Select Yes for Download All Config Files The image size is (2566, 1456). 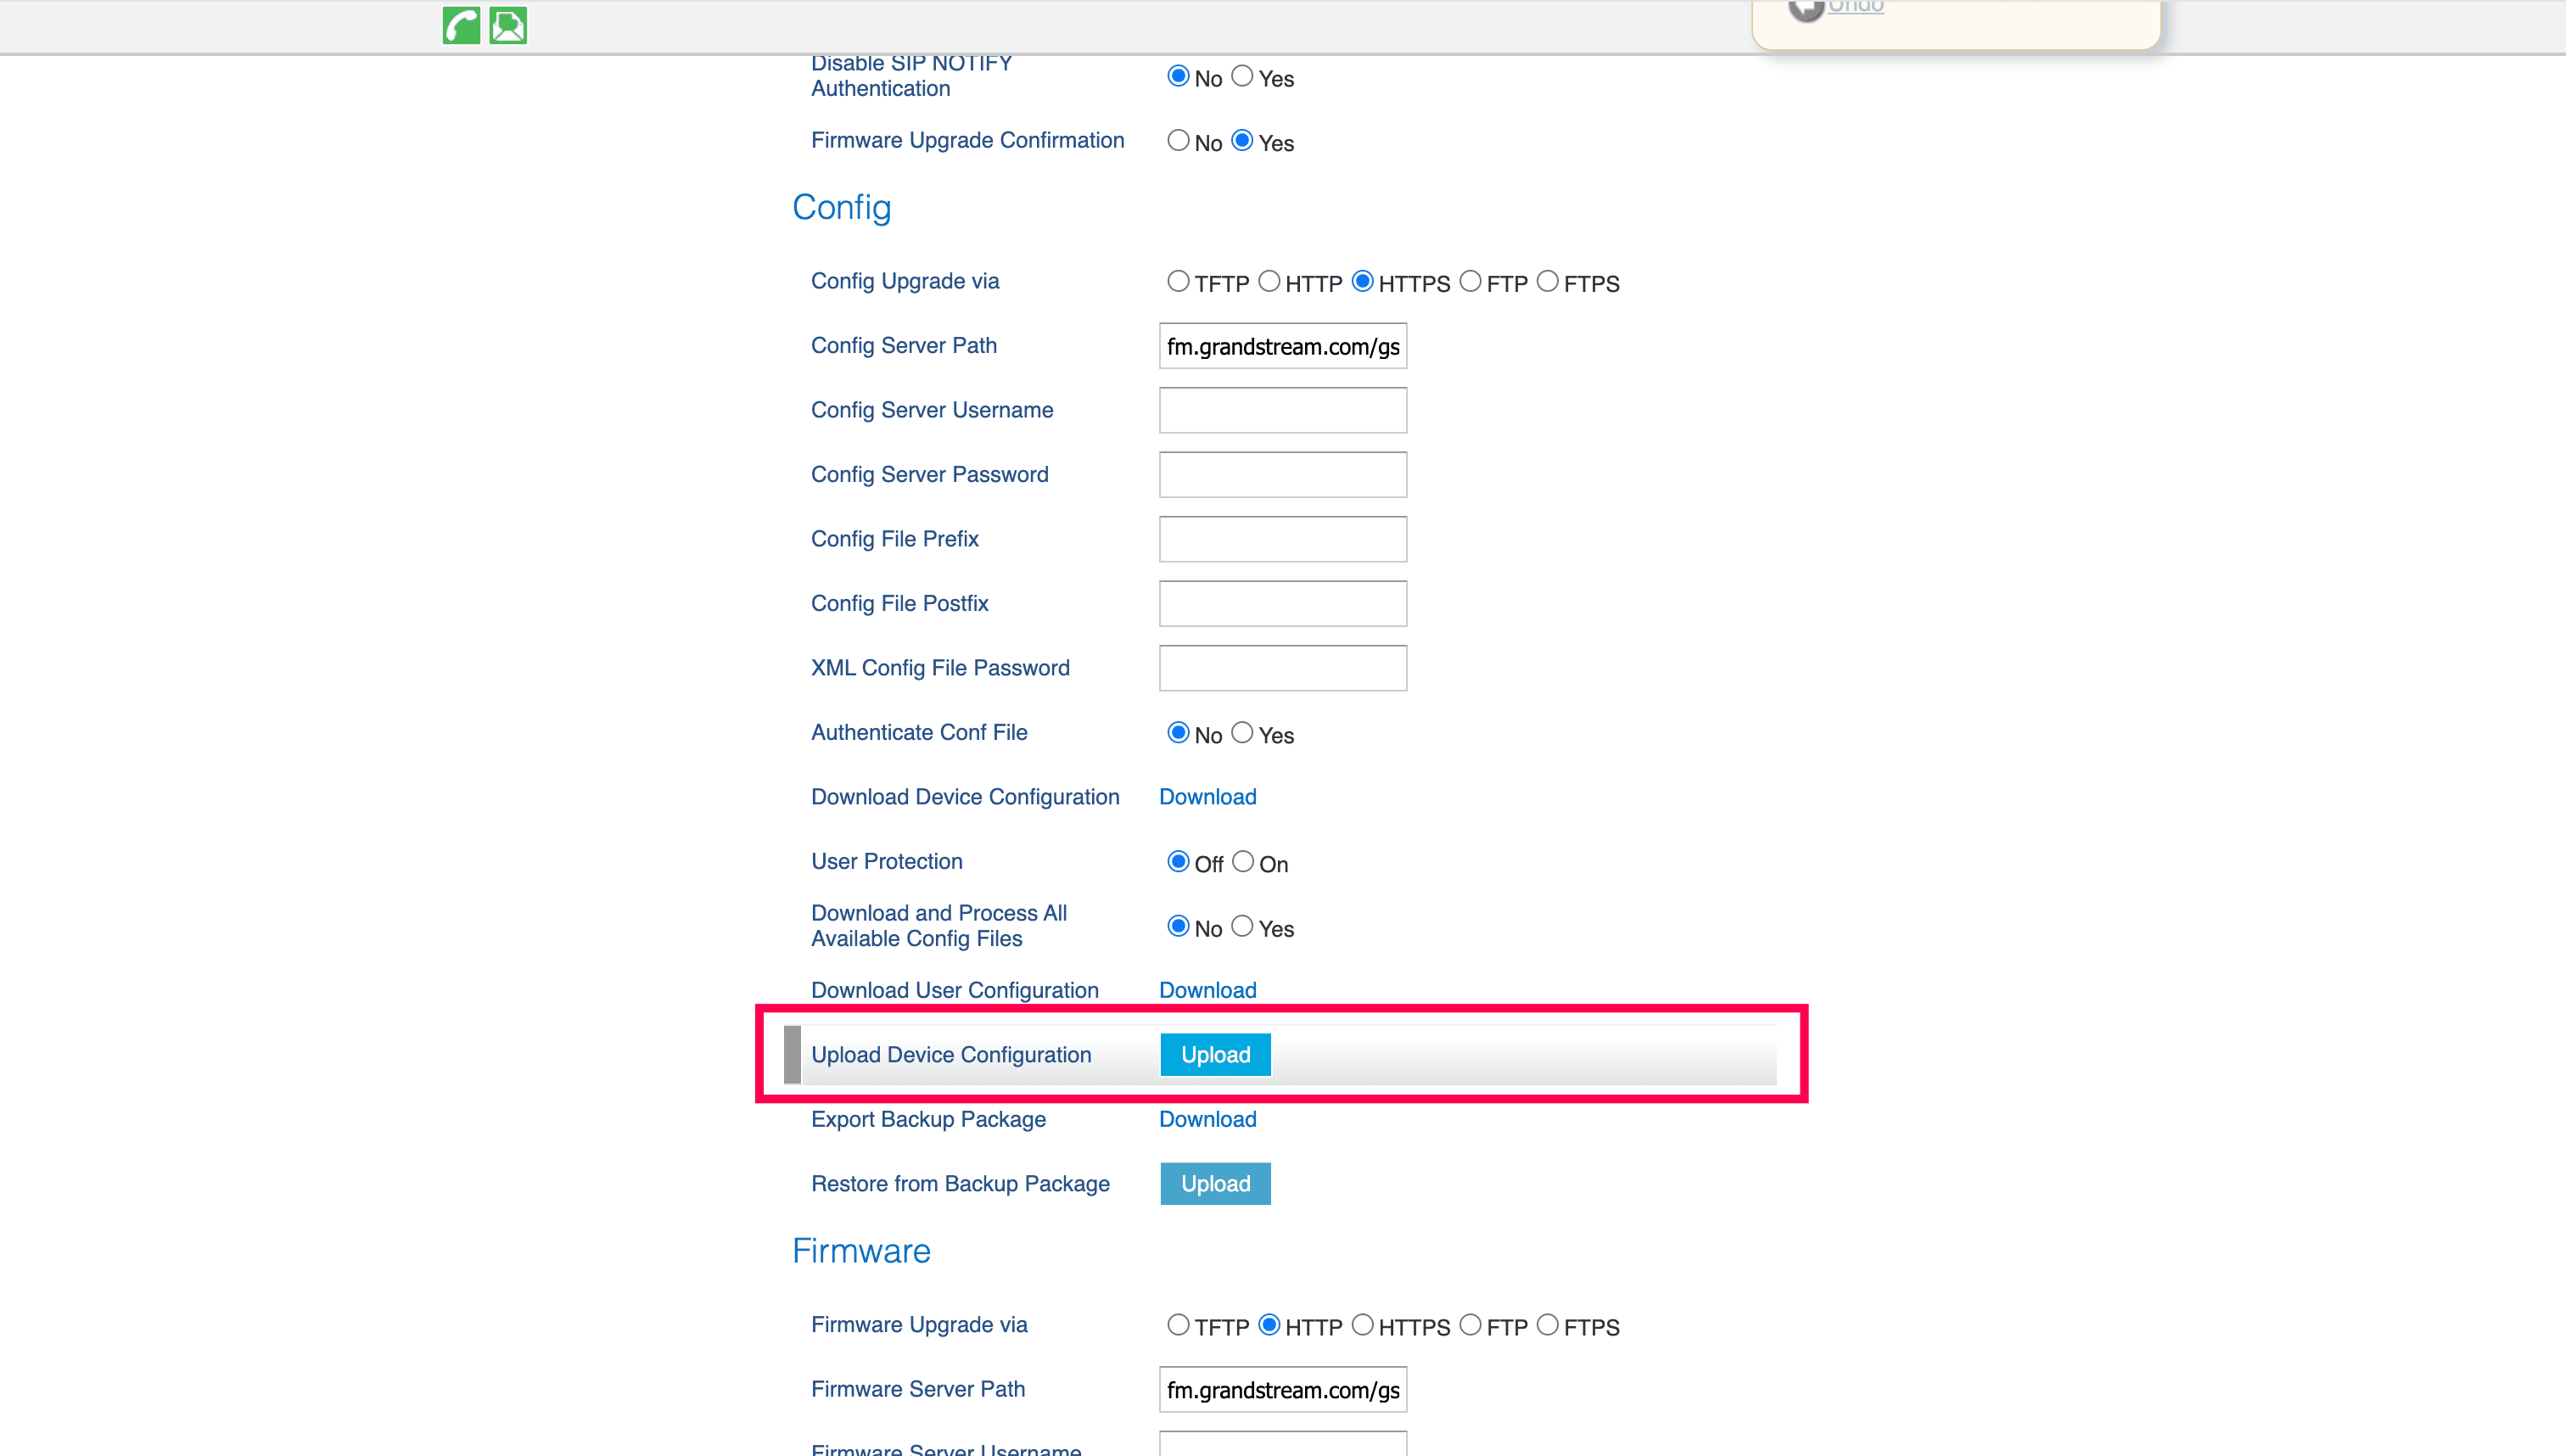click(x=1242, y=927)
